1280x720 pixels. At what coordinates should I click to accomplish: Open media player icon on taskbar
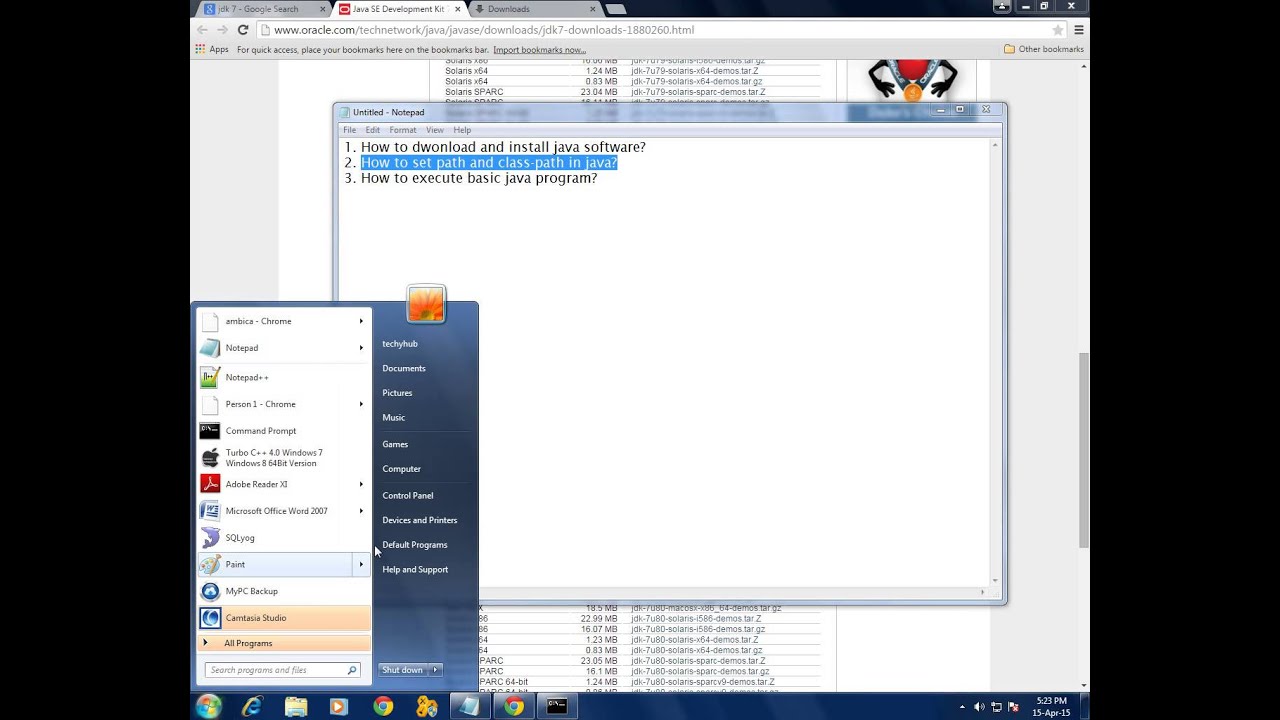[x=338, y=706]
